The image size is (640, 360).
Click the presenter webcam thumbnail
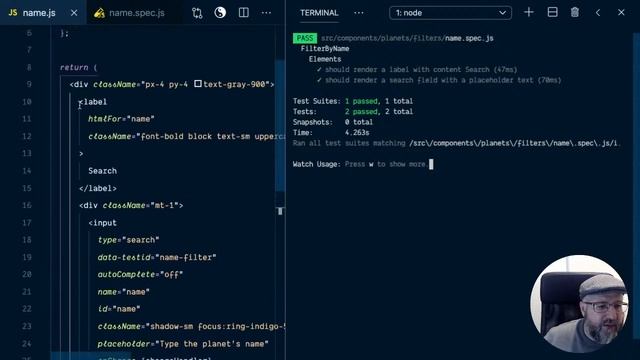click(x=579, y=304)
